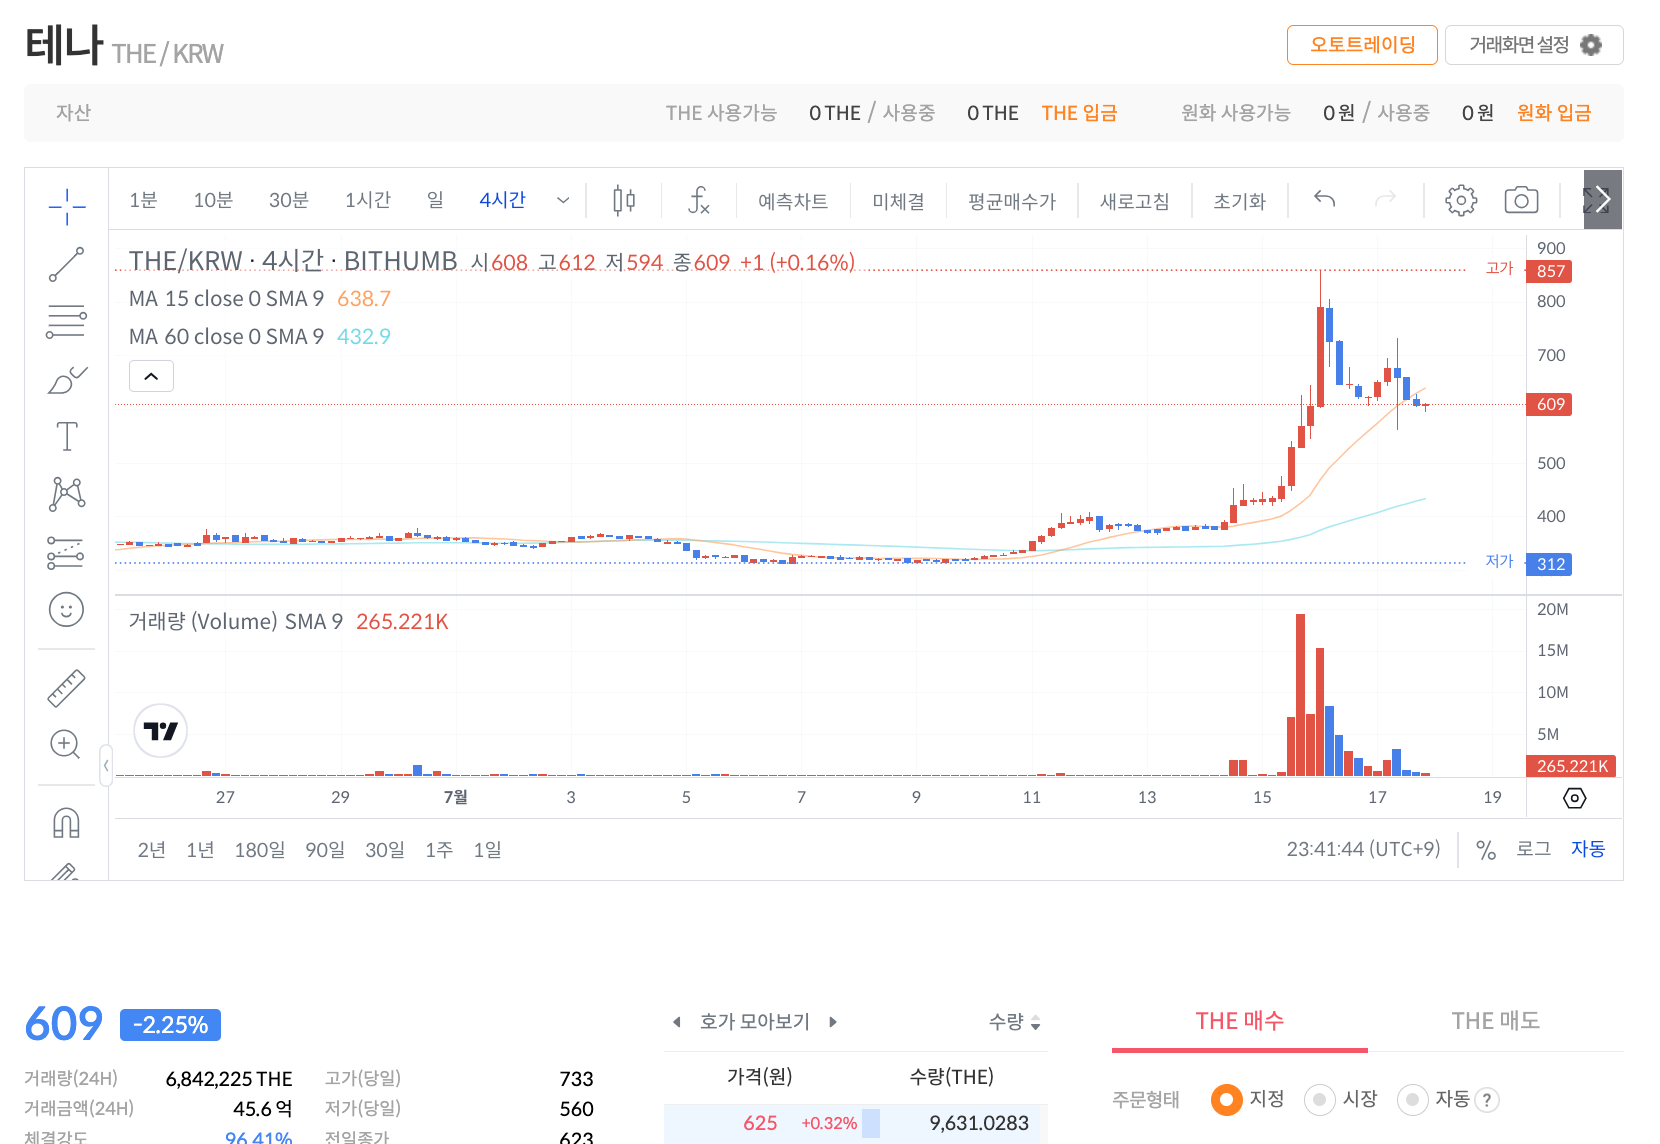Set chart range to 90일
This screenshot has width=1660, height=1144.
325,850
